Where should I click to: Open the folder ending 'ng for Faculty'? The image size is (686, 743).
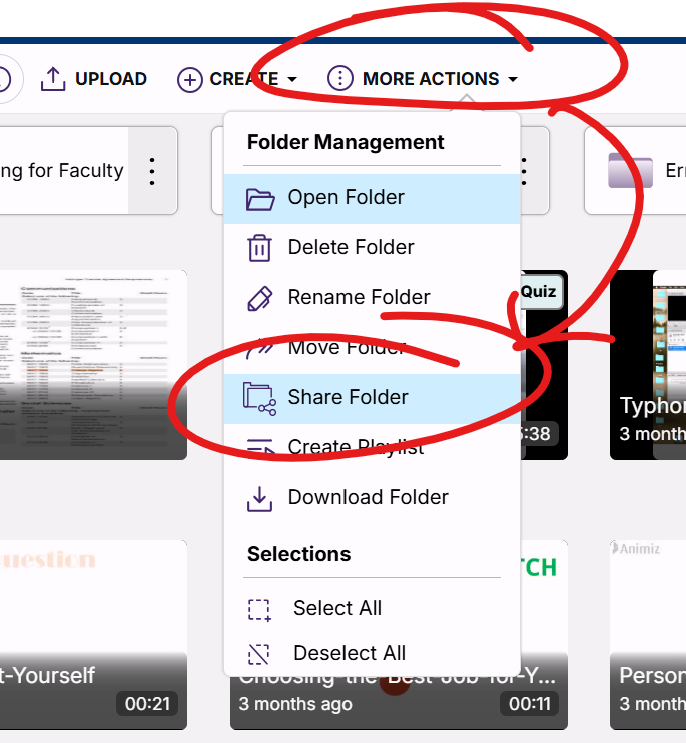click(62, 171)
